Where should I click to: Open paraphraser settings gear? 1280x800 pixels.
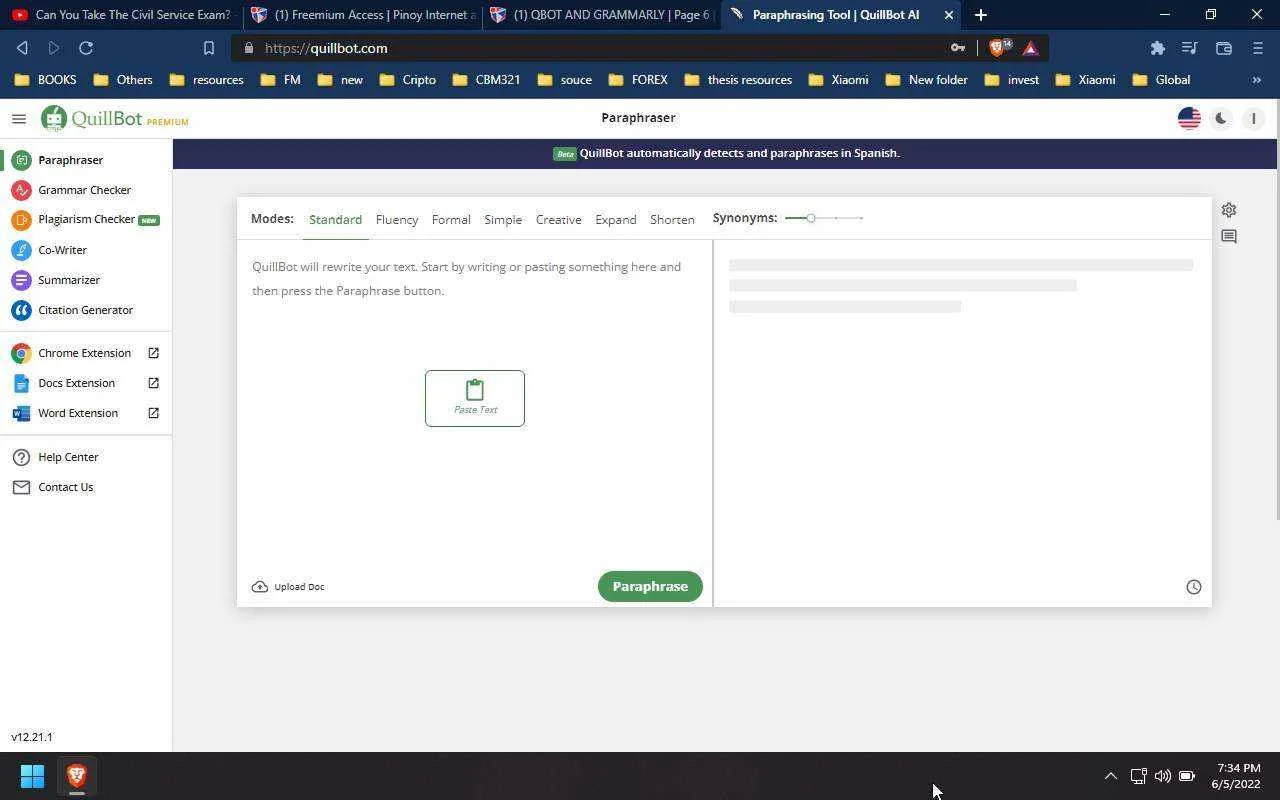pyautogui.click(x=1229, y=210)
